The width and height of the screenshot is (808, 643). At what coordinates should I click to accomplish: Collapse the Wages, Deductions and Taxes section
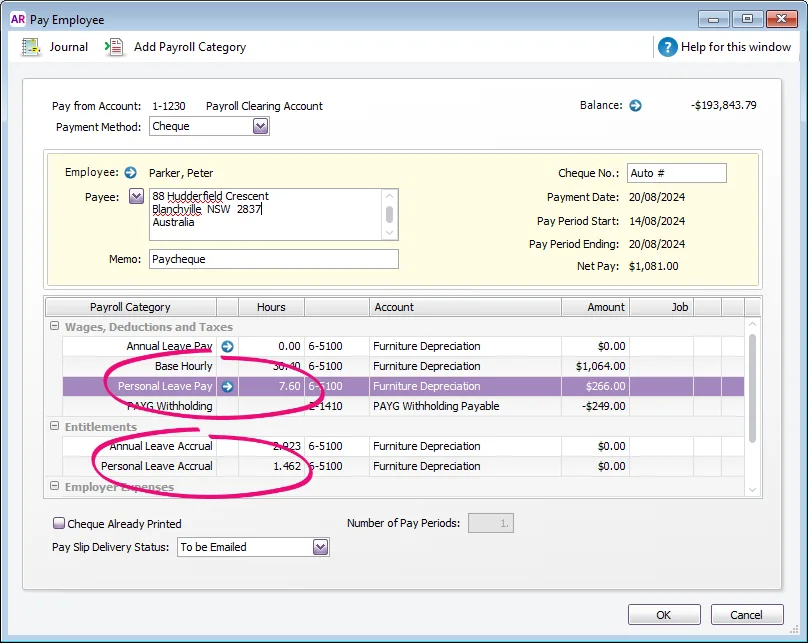(x=54, y=326)
